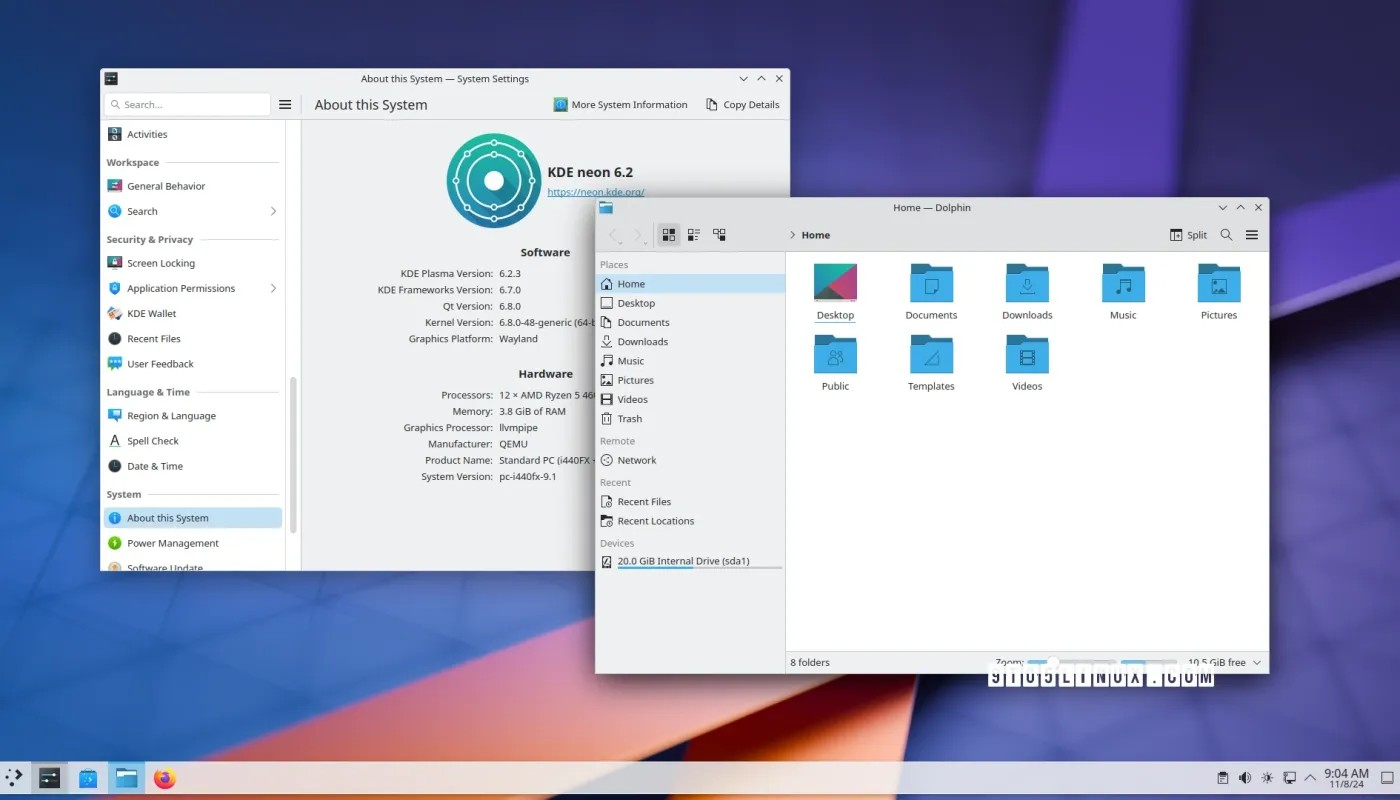This screenshot has height=800, width=1400.
Task: Click Dolphin file manager taskbar icon
Action: tap(126, 777)
